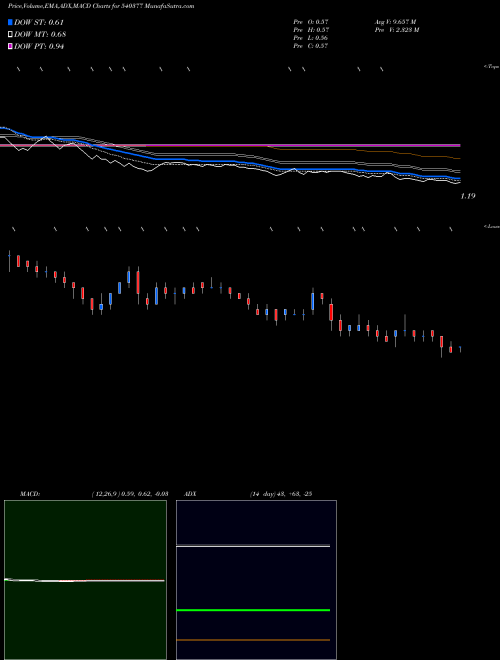500x660 pixels.
Task: Click the chart title mentioning MunafaSutra.com
Action: (101, 6)
